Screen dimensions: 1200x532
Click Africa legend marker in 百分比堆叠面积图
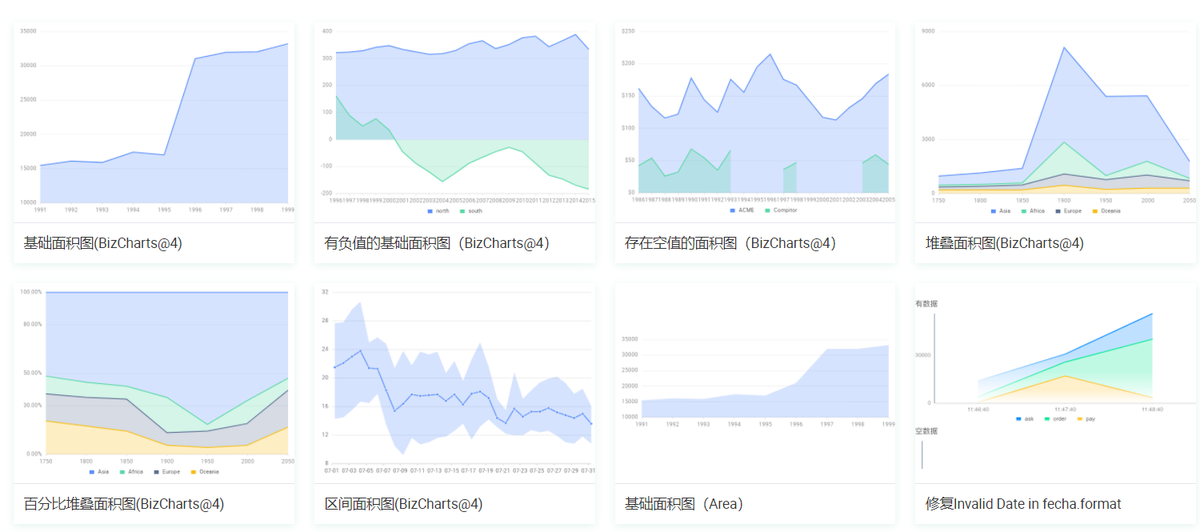pyautogui.click(x=122, y=471)
